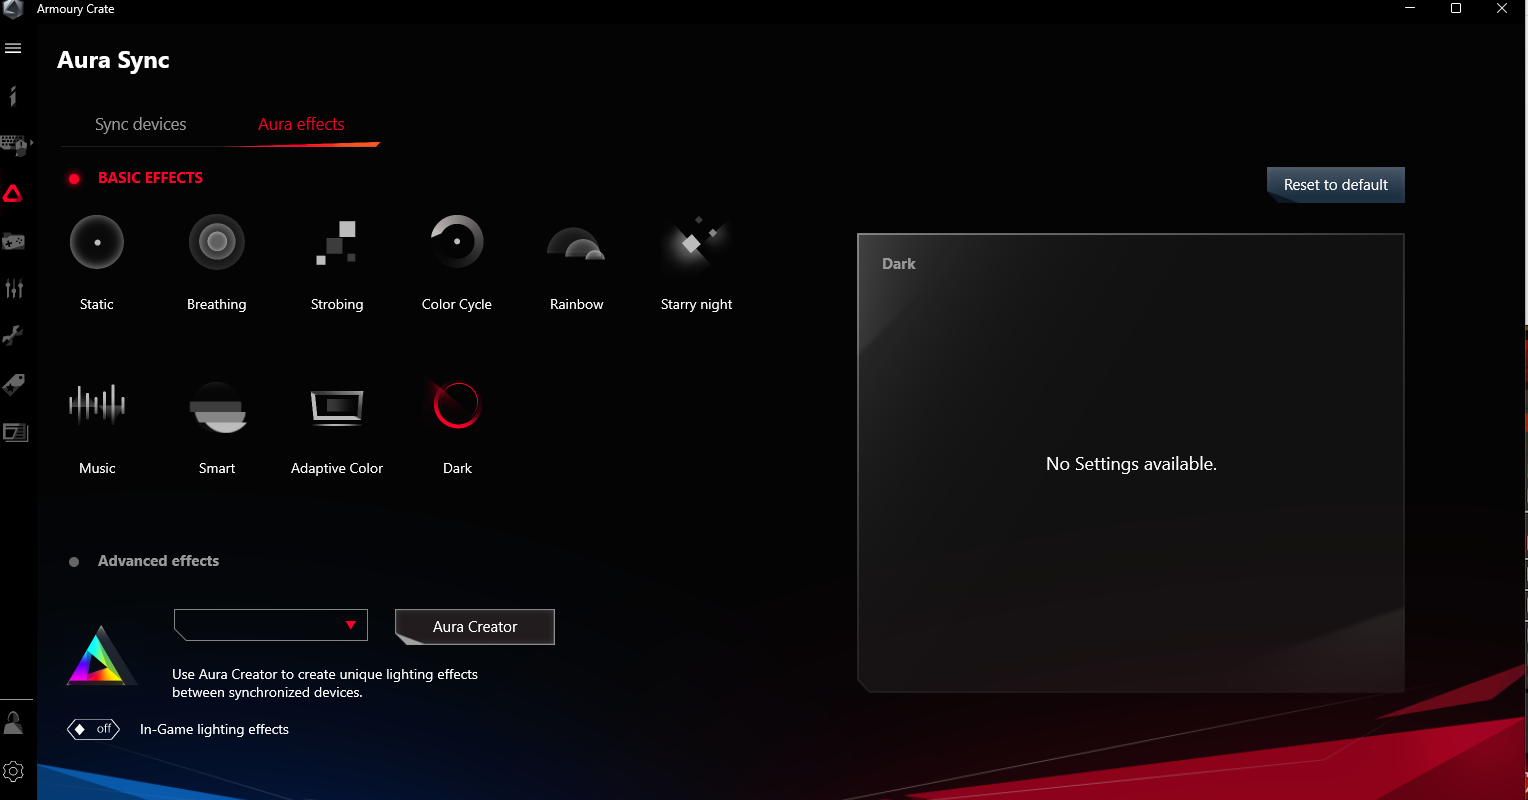Select the Rainbow lighting effect icon

576,245
